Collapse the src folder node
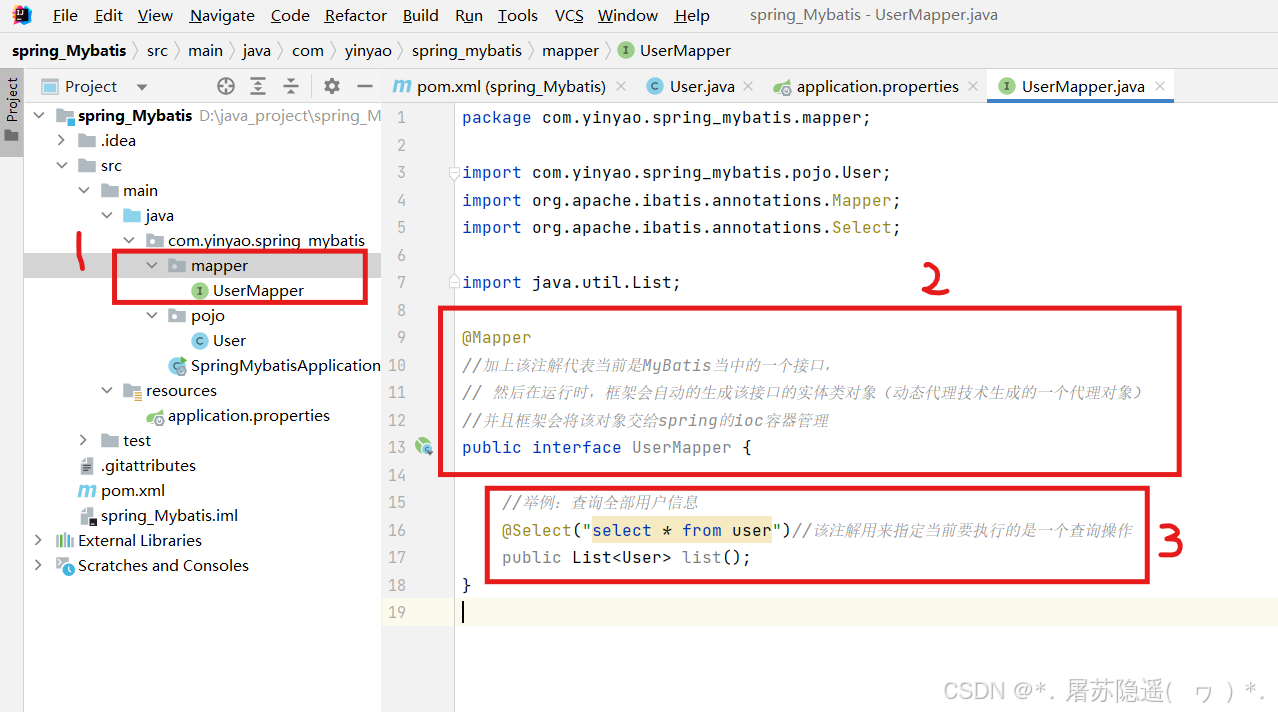Viewport: 1278px width, 712px height. [x=62, y=166]
